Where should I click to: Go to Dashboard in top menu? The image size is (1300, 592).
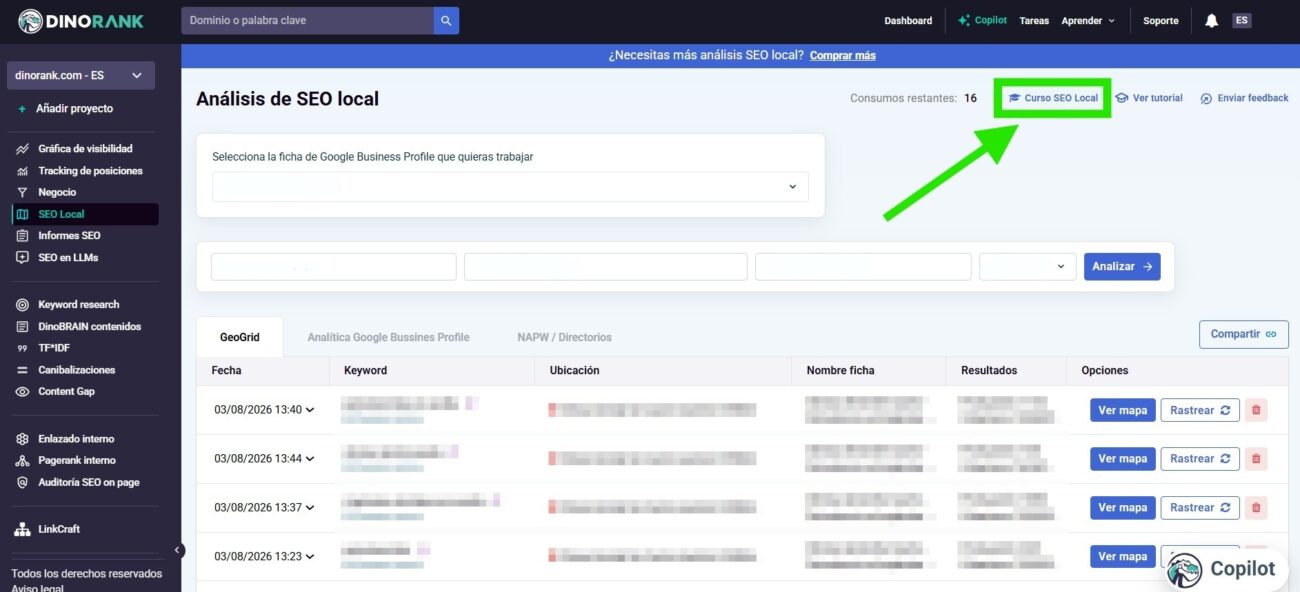[908, 20]
